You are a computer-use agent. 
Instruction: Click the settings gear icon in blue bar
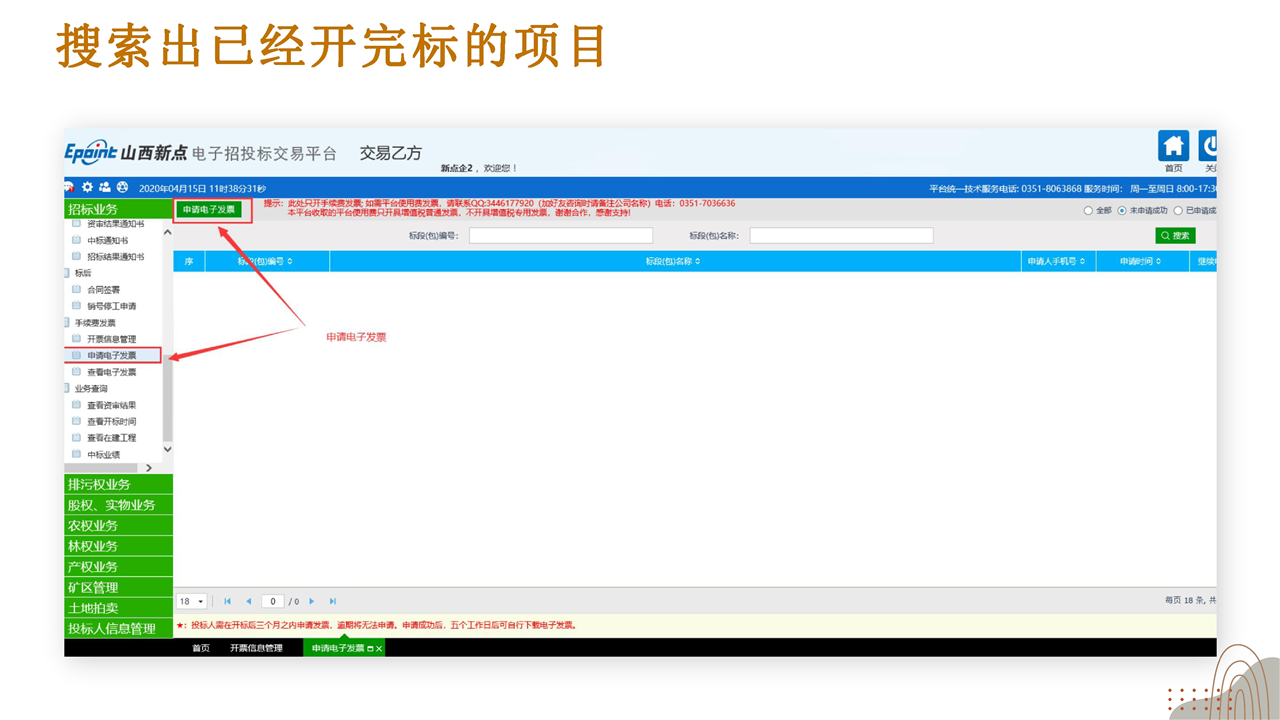[87, 187]
